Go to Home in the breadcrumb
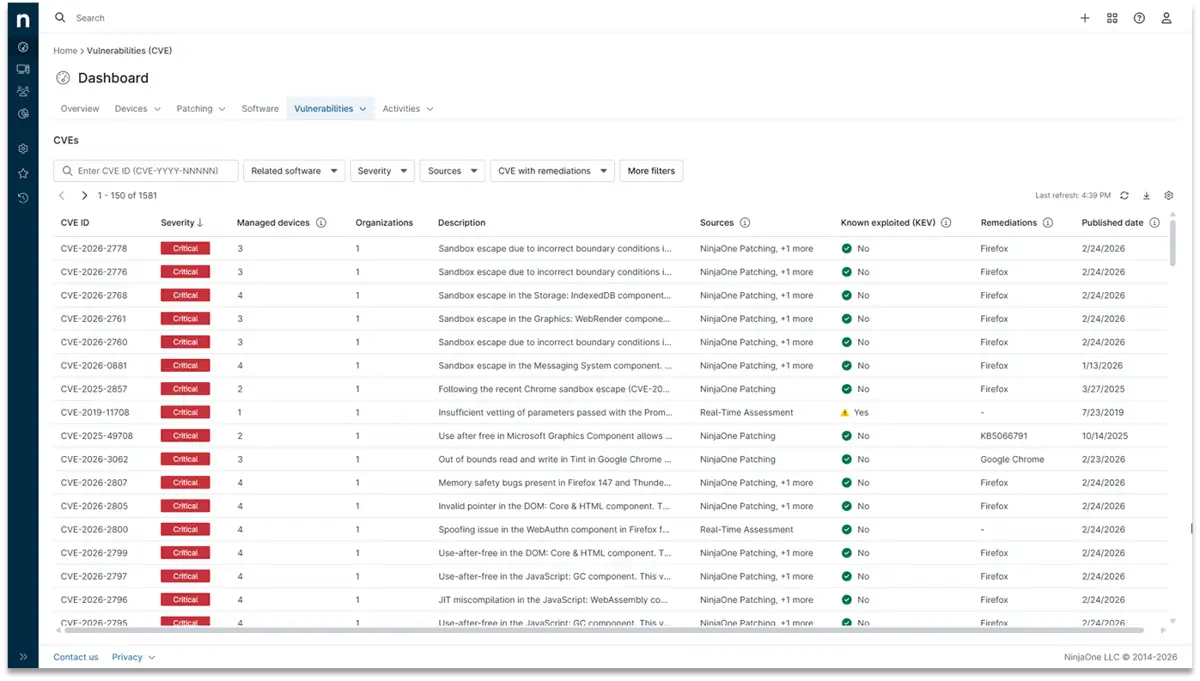The width and height of the screenshot is (1200, 681). pyautogui.click(x=65, y=50)
